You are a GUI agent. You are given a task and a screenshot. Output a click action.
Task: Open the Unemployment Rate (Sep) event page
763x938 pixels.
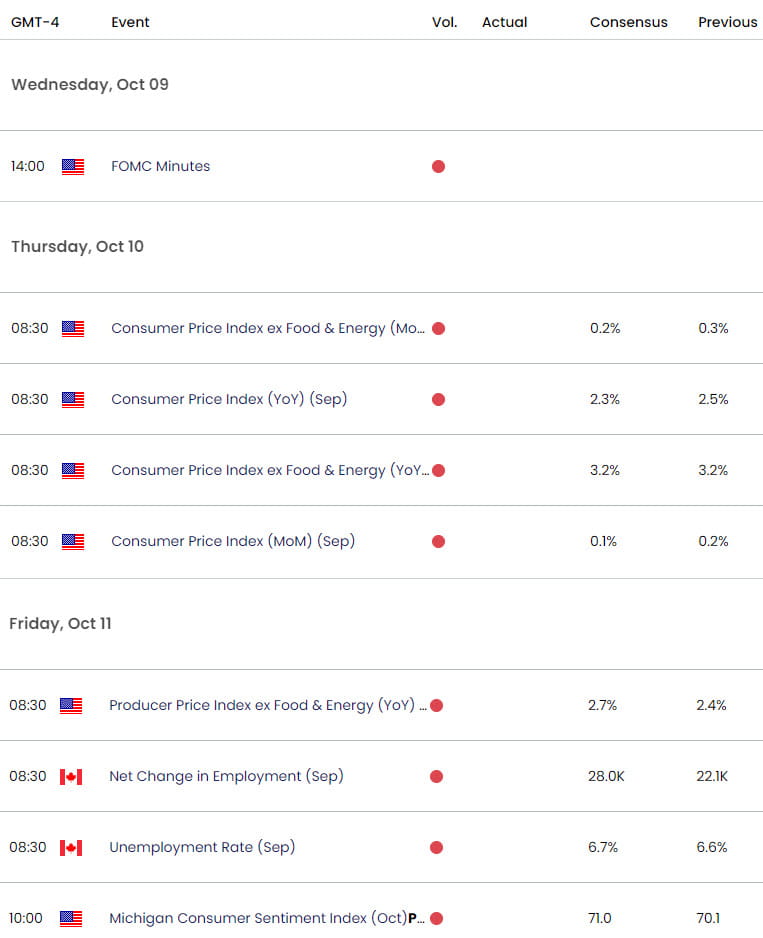coord(201,847)
